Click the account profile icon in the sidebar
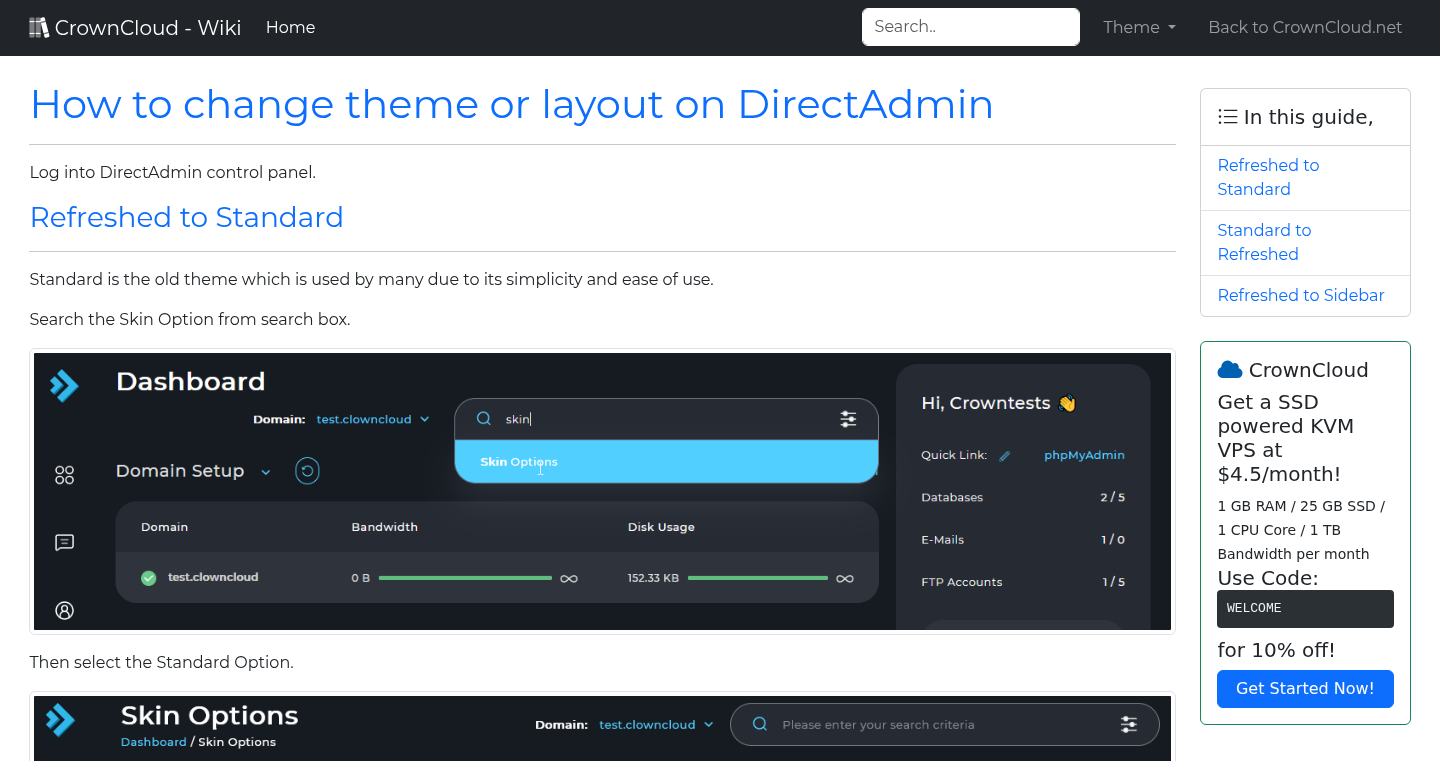Screen dimensions: 1440x761 coord(64,610)
